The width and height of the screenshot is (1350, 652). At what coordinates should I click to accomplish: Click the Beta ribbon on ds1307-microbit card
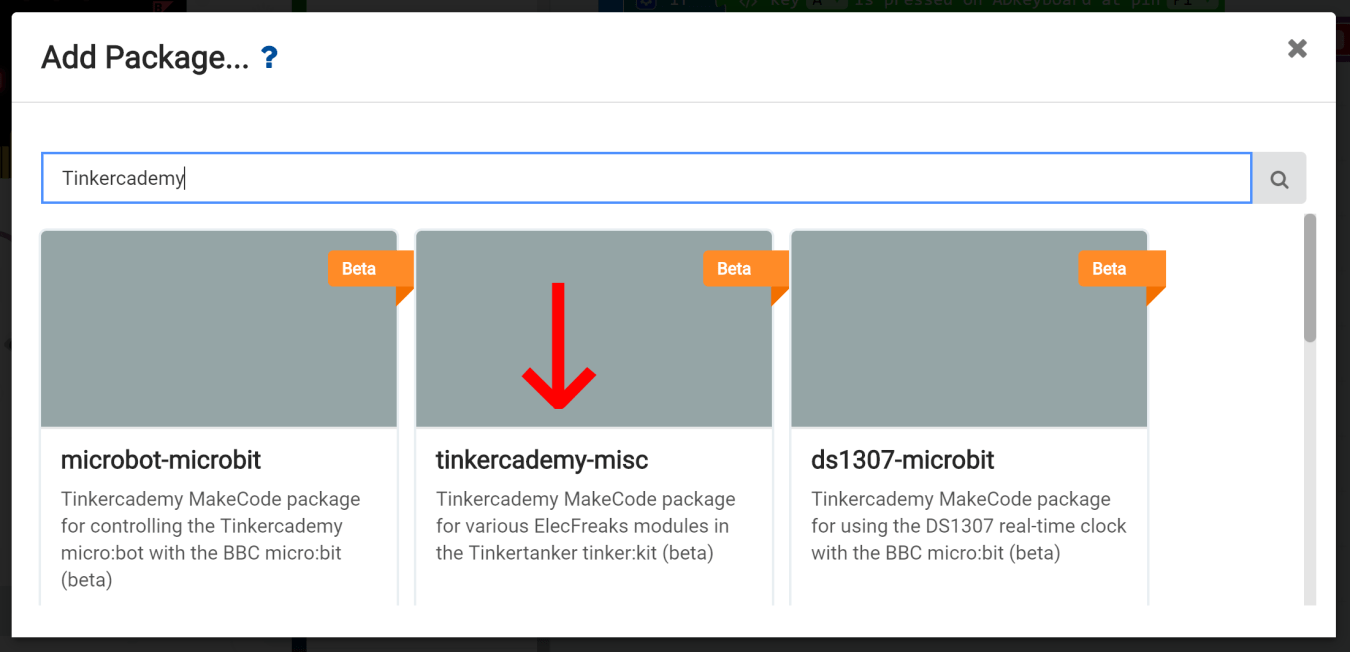pyautogui.click(x=1120, y=269)
